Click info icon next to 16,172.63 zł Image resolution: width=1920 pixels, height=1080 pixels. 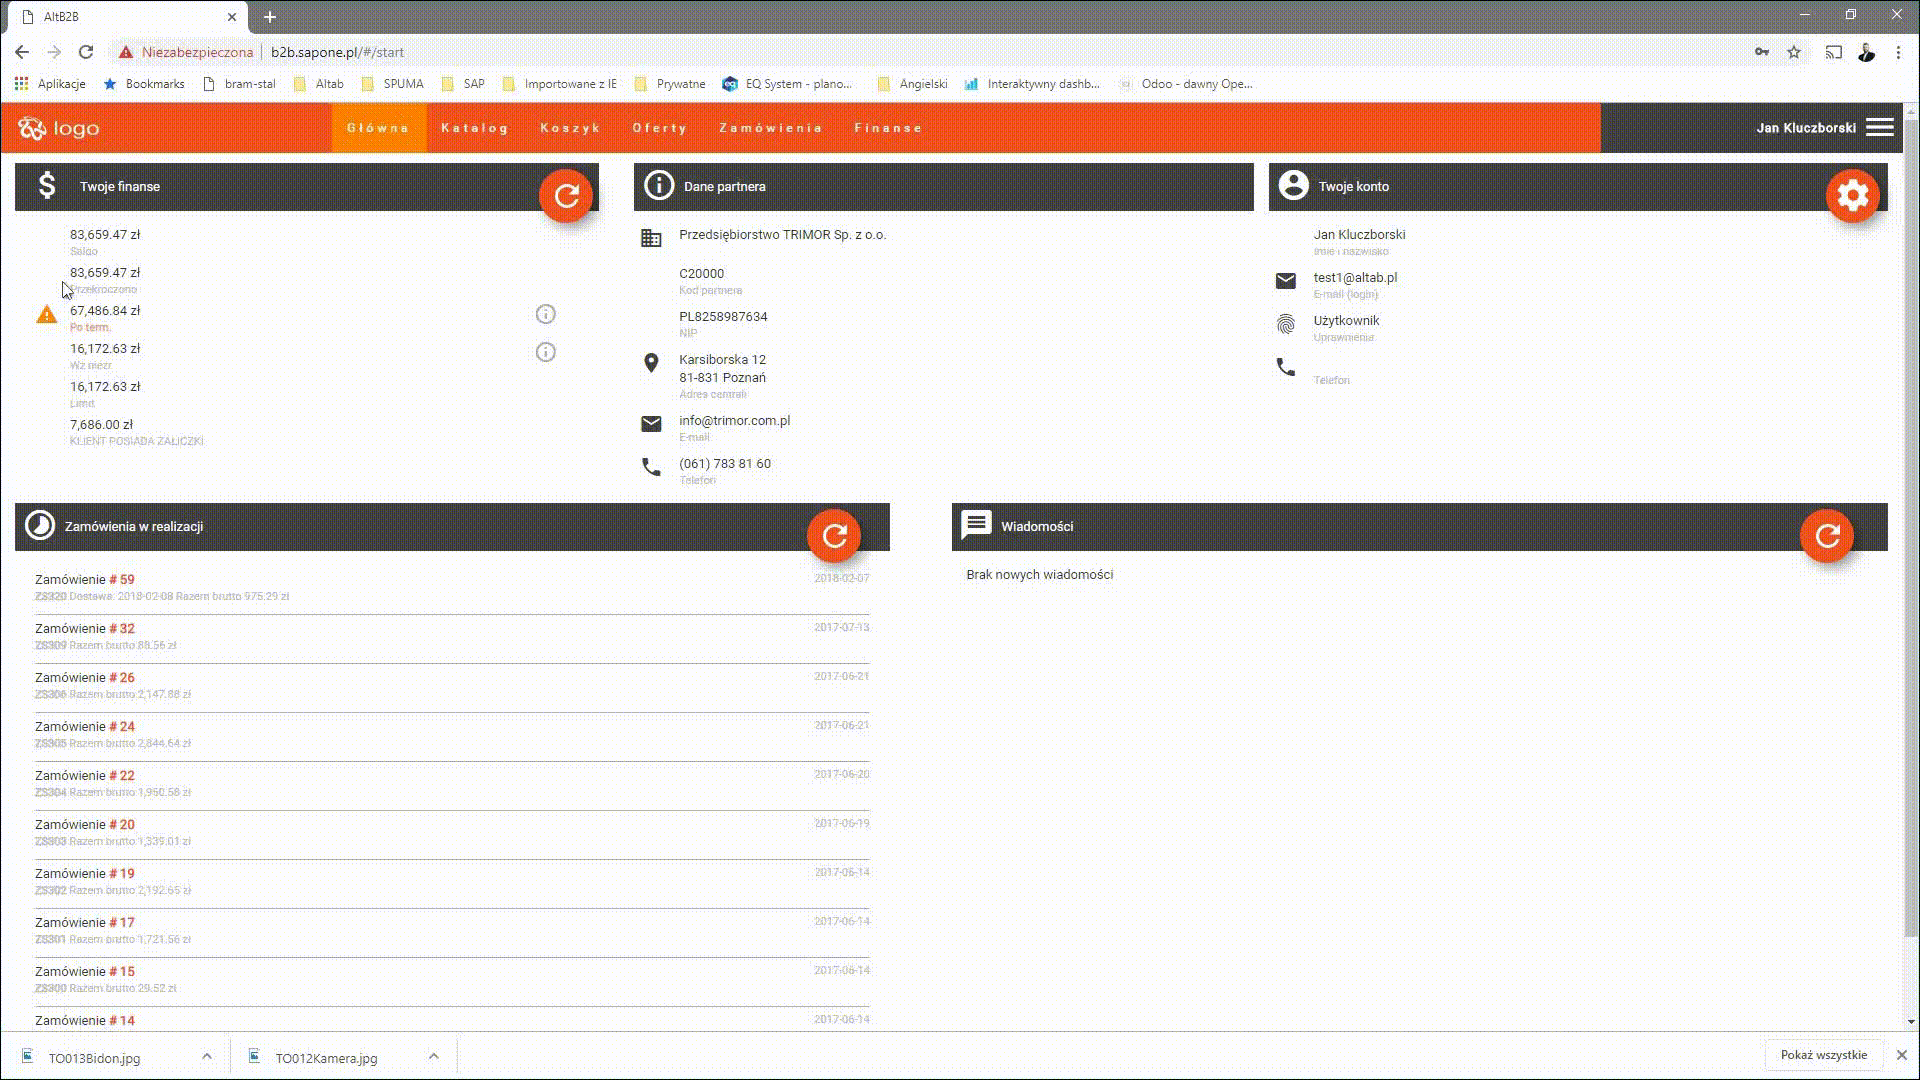(x=545, y=352)
